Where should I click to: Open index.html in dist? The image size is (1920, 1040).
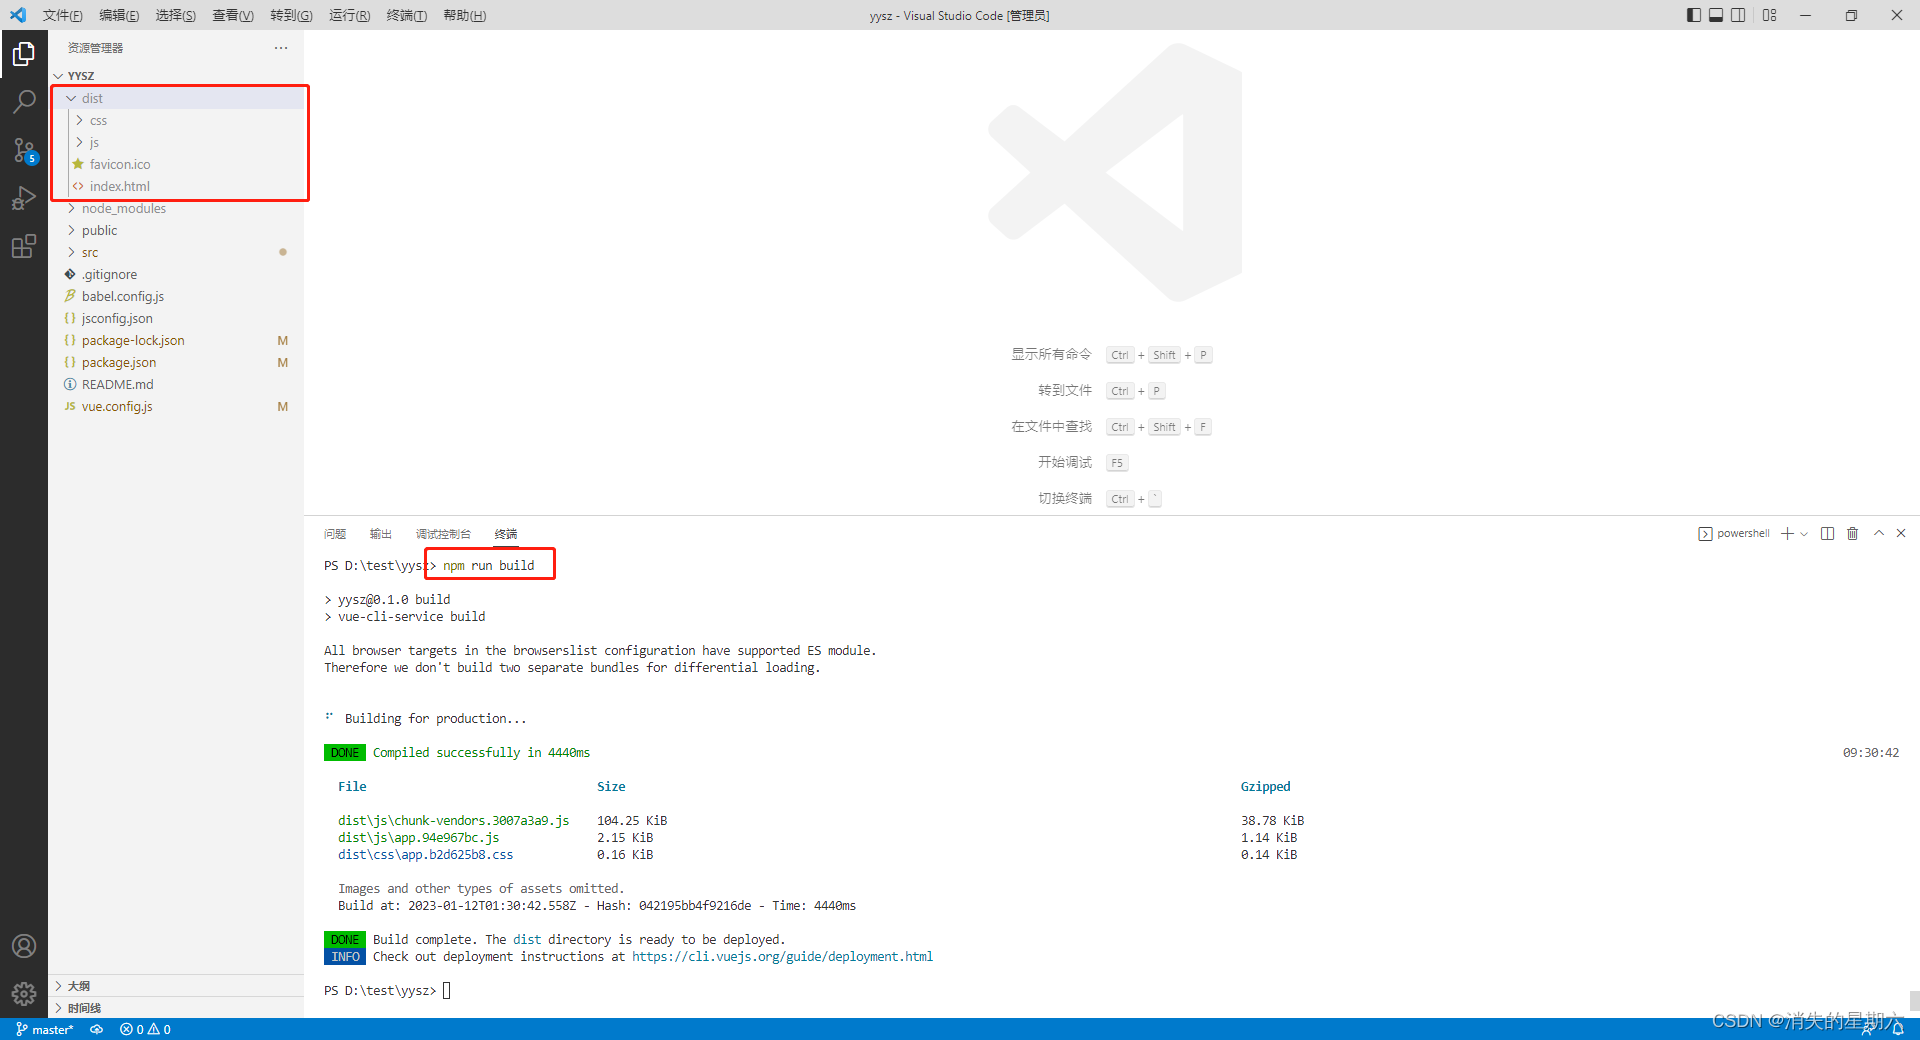(x=176, y=186)
